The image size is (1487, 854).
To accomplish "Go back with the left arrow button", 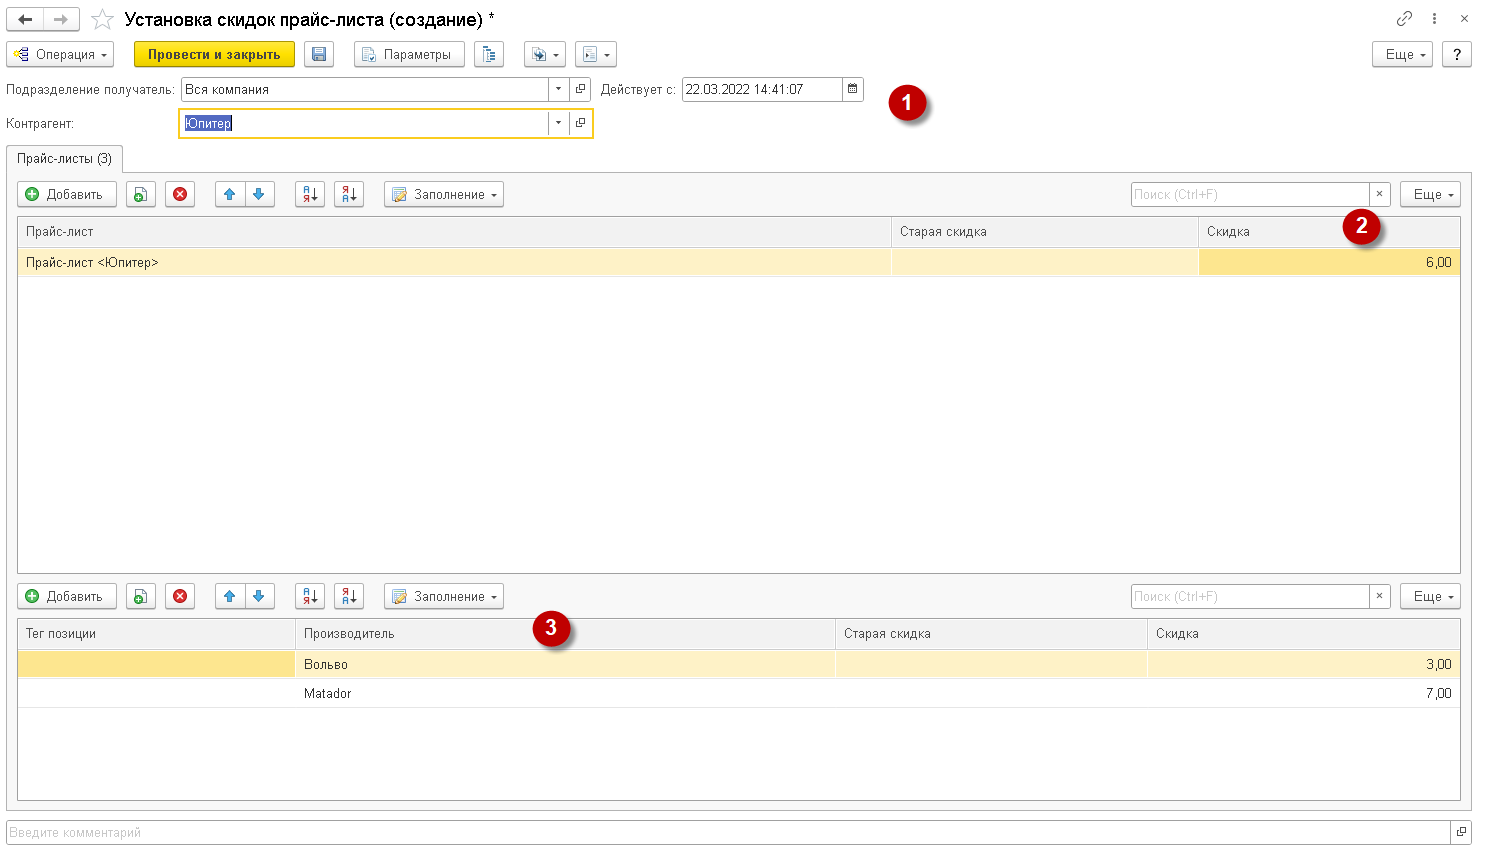I will [x=25, y=19].
